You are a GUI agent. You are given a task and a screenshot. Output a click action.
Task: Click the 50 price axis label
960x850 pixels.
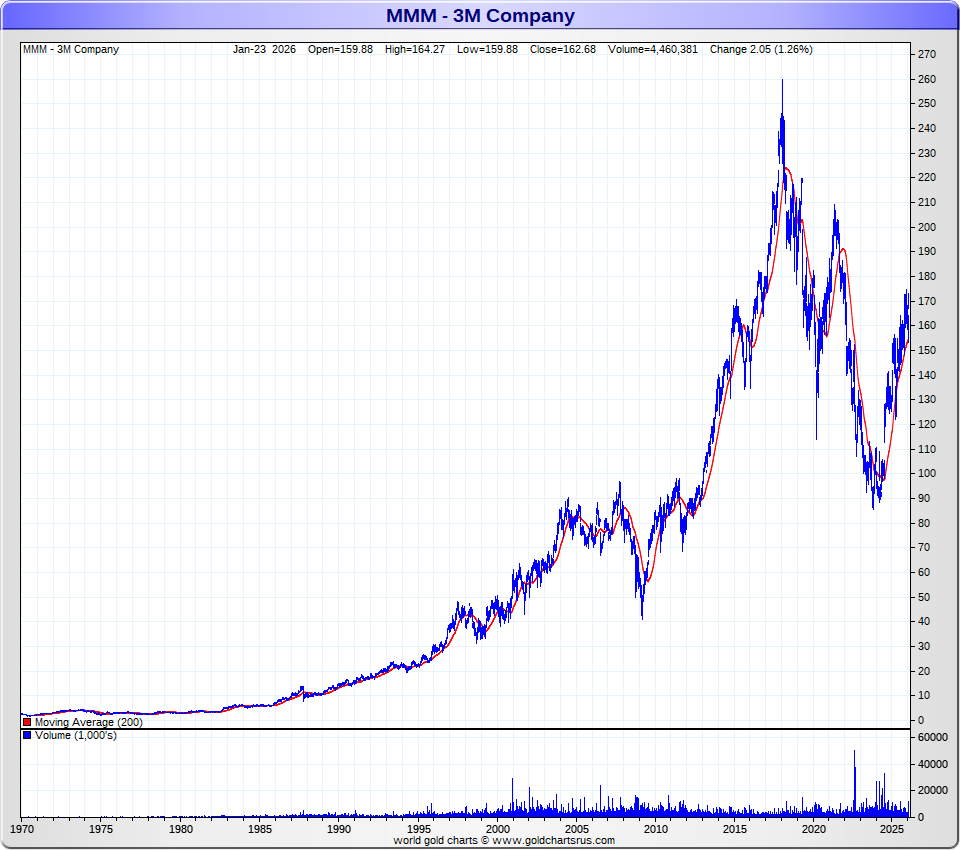click(924, 596)
